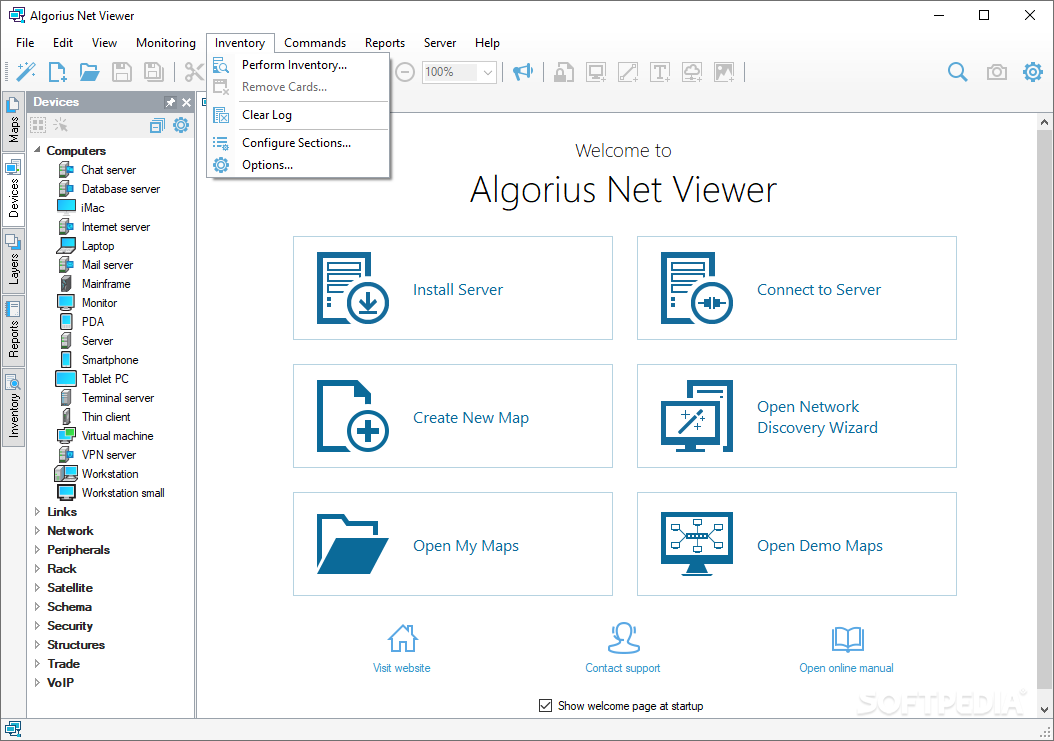Click the pointer click icon in Devices panel
This screenshot has width=1054, height=741.
point(61,125)
